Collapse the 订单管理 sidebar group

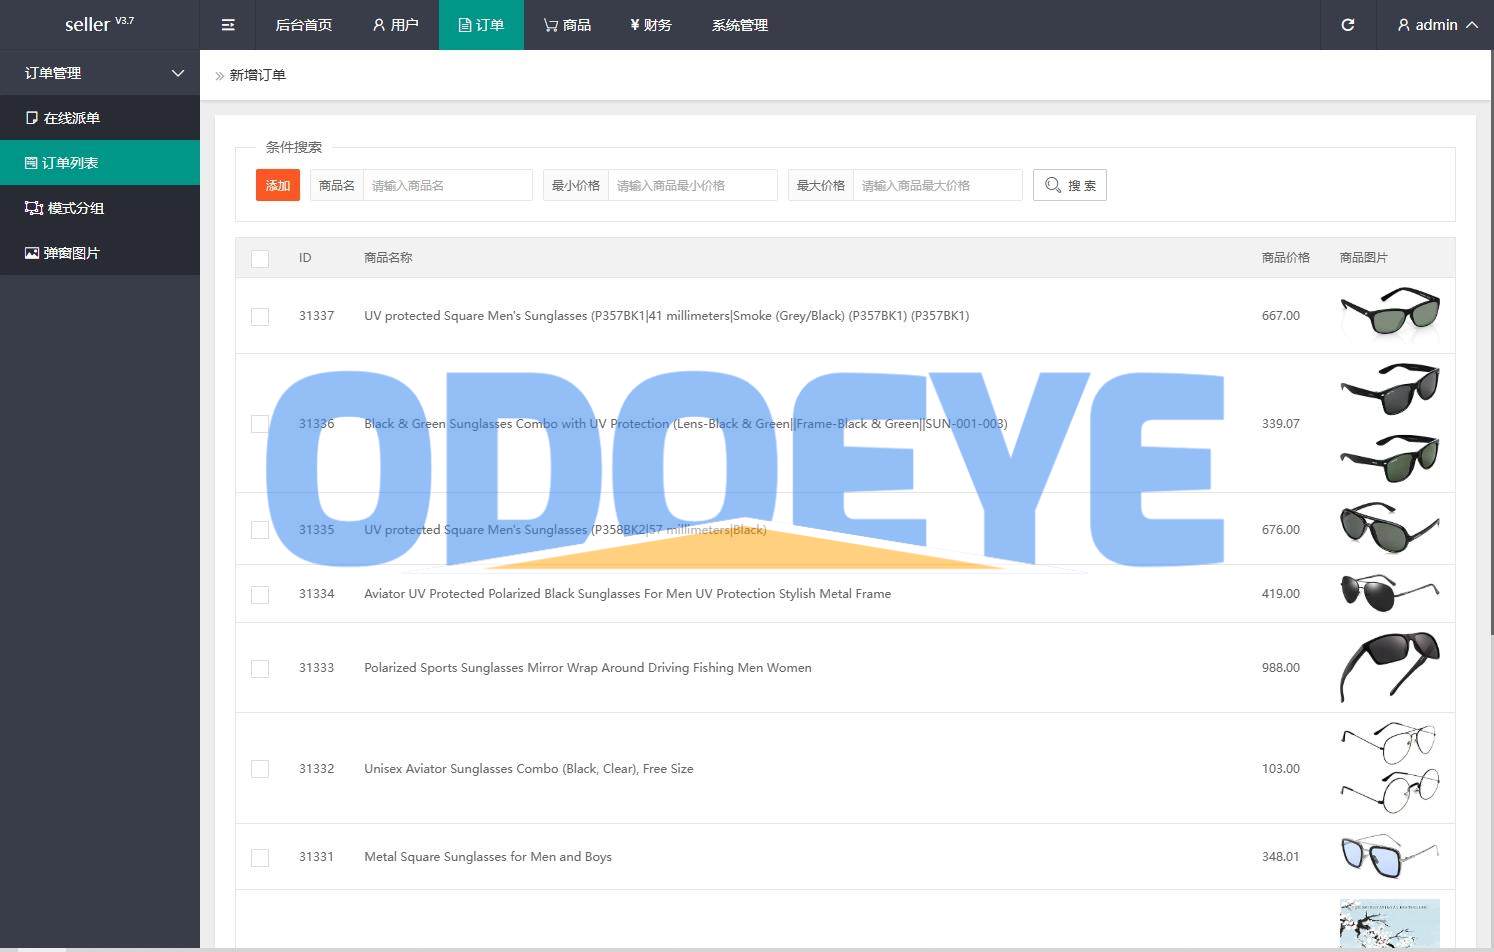[100, 73]
